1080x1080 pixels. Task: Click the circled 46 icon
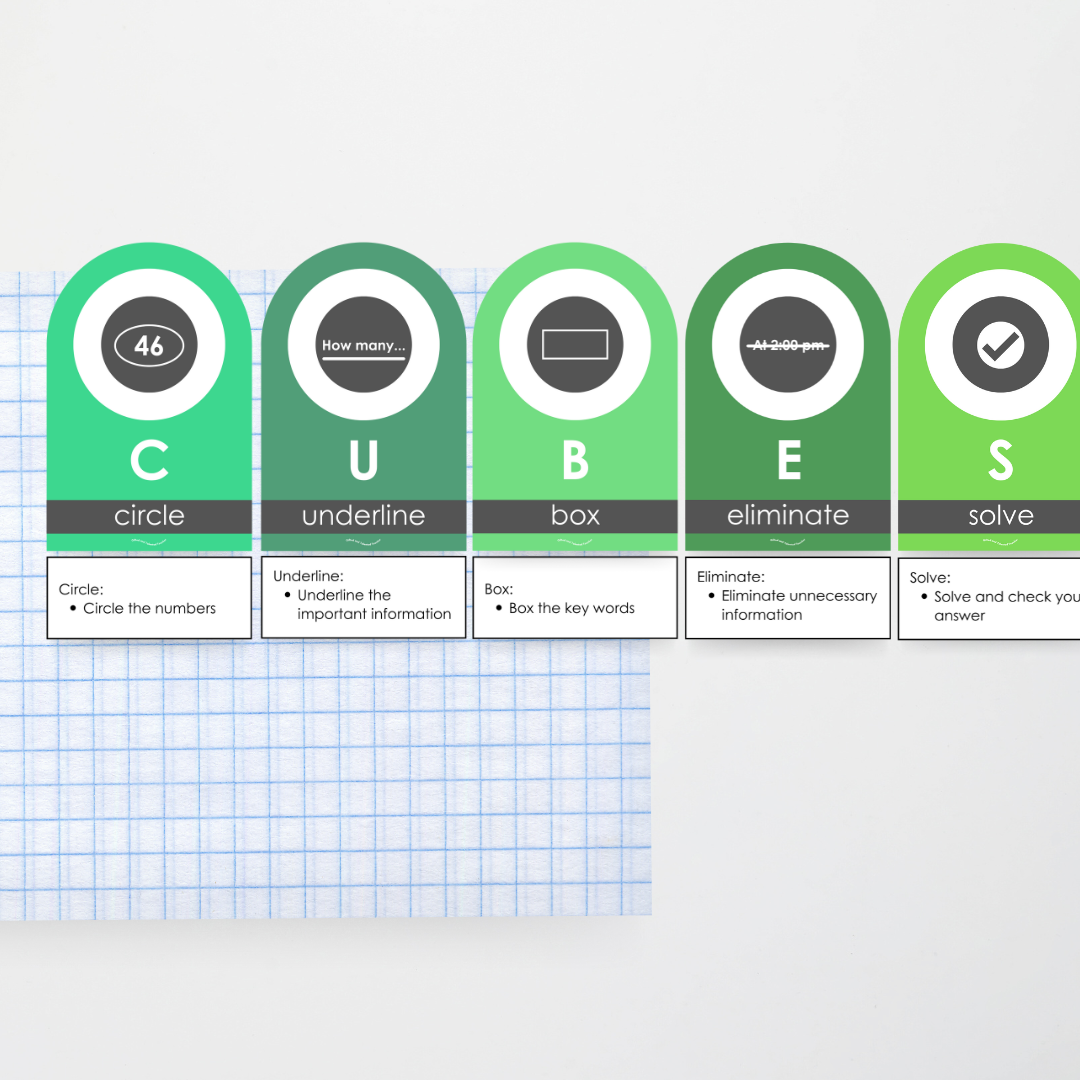[x=149, y=346]
